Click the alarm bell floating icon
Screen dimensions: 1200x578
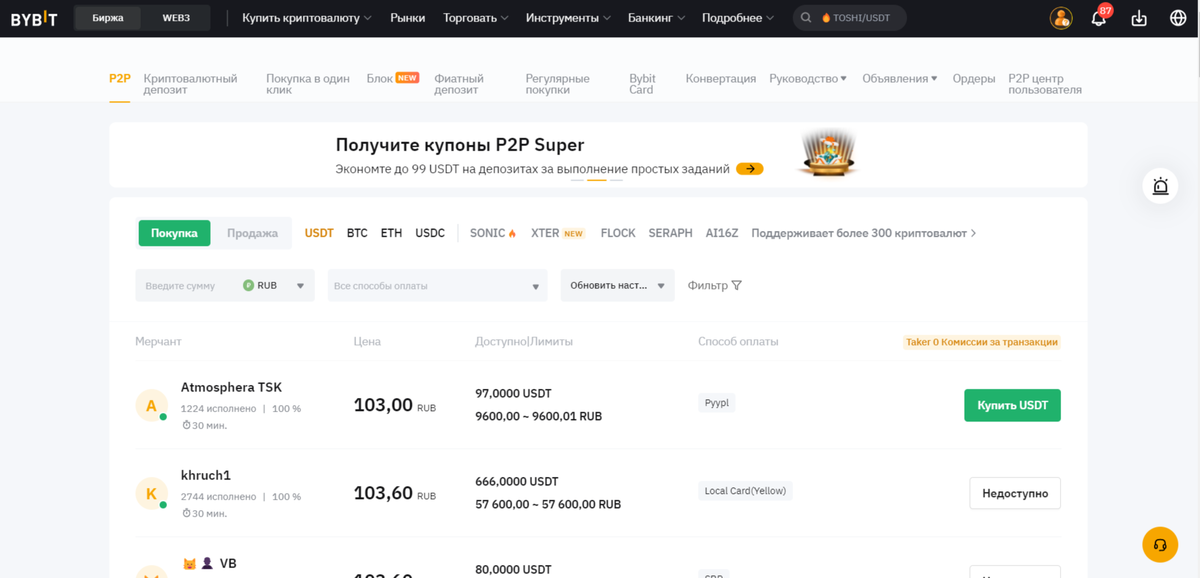(1160, 186)
